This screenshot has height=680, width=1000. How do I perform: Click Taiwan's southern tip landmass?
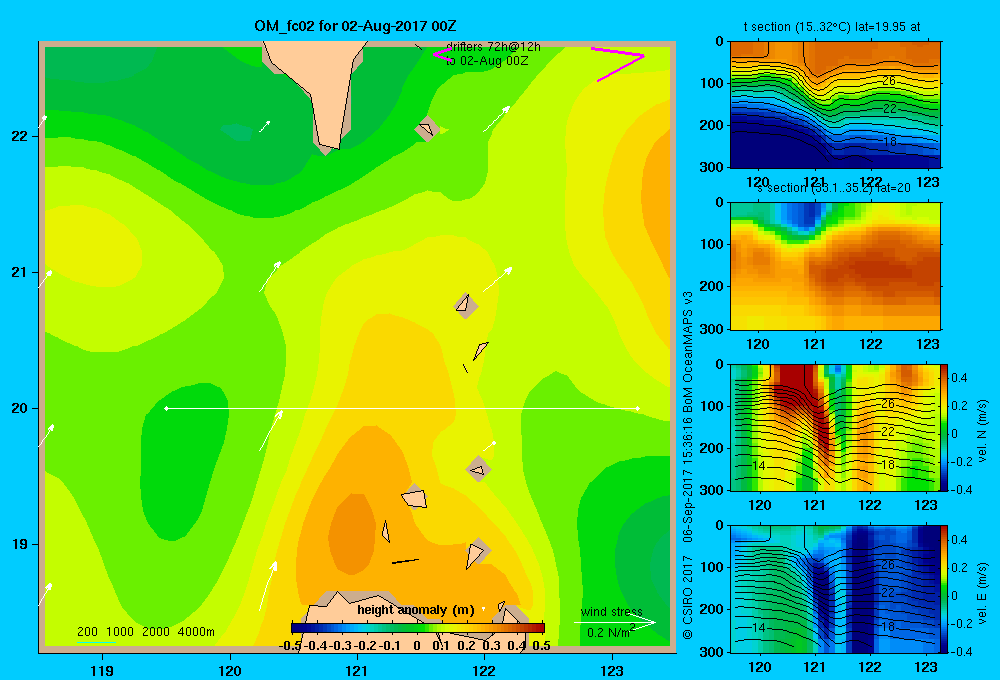(321, 96)
